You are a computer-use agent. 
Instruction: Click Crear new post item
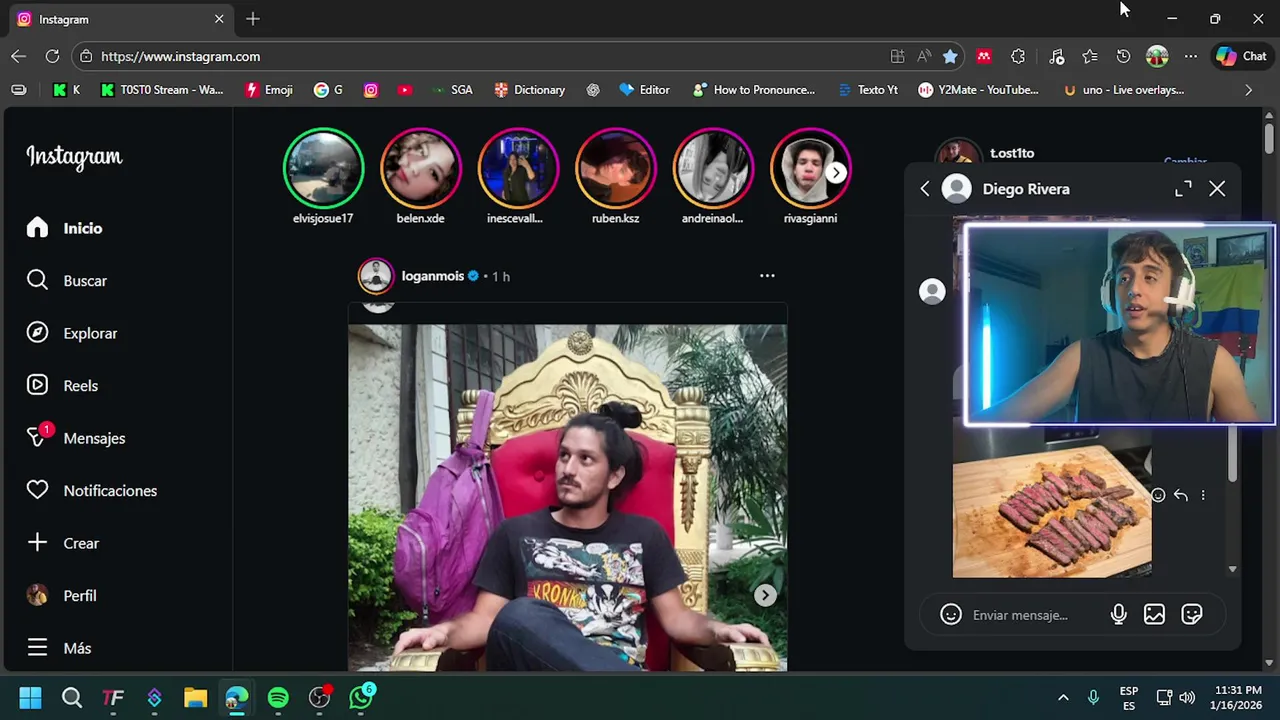(x=63, y=543)
